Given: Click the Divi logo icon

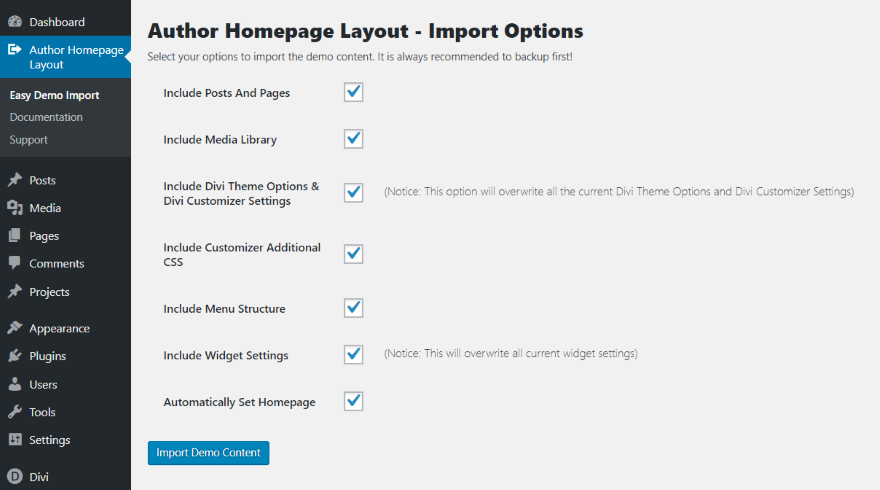Looking at the screenshot, I should [x=15, y=477].
